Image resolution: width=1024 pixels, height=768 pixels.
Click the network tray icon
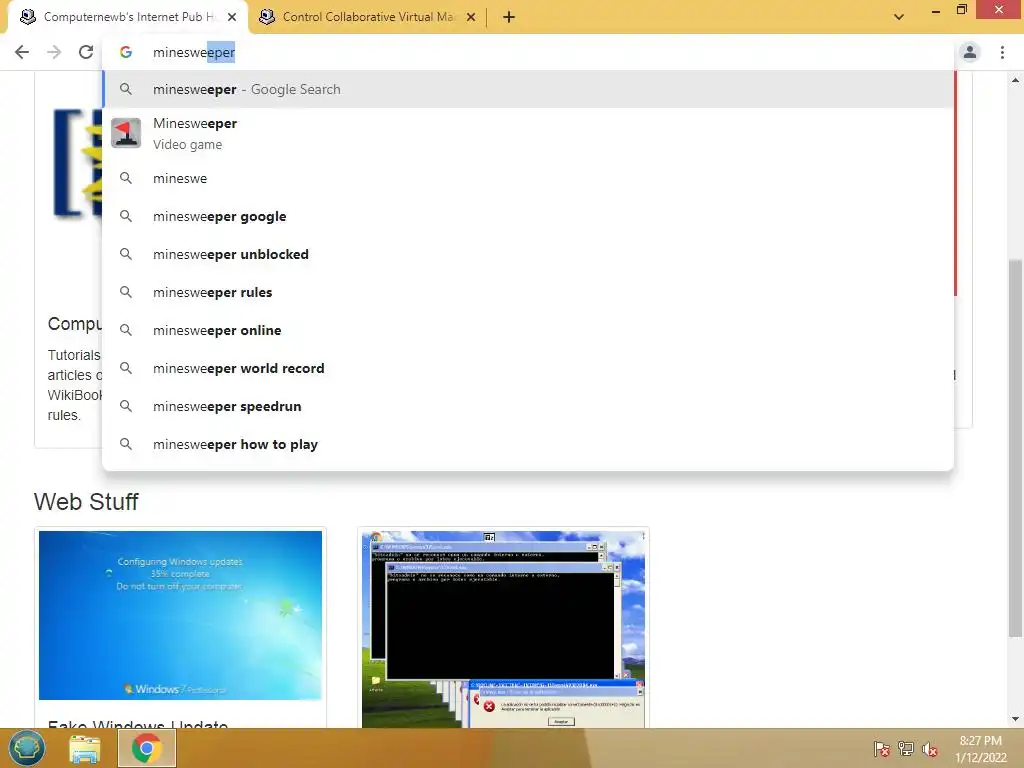906,748
